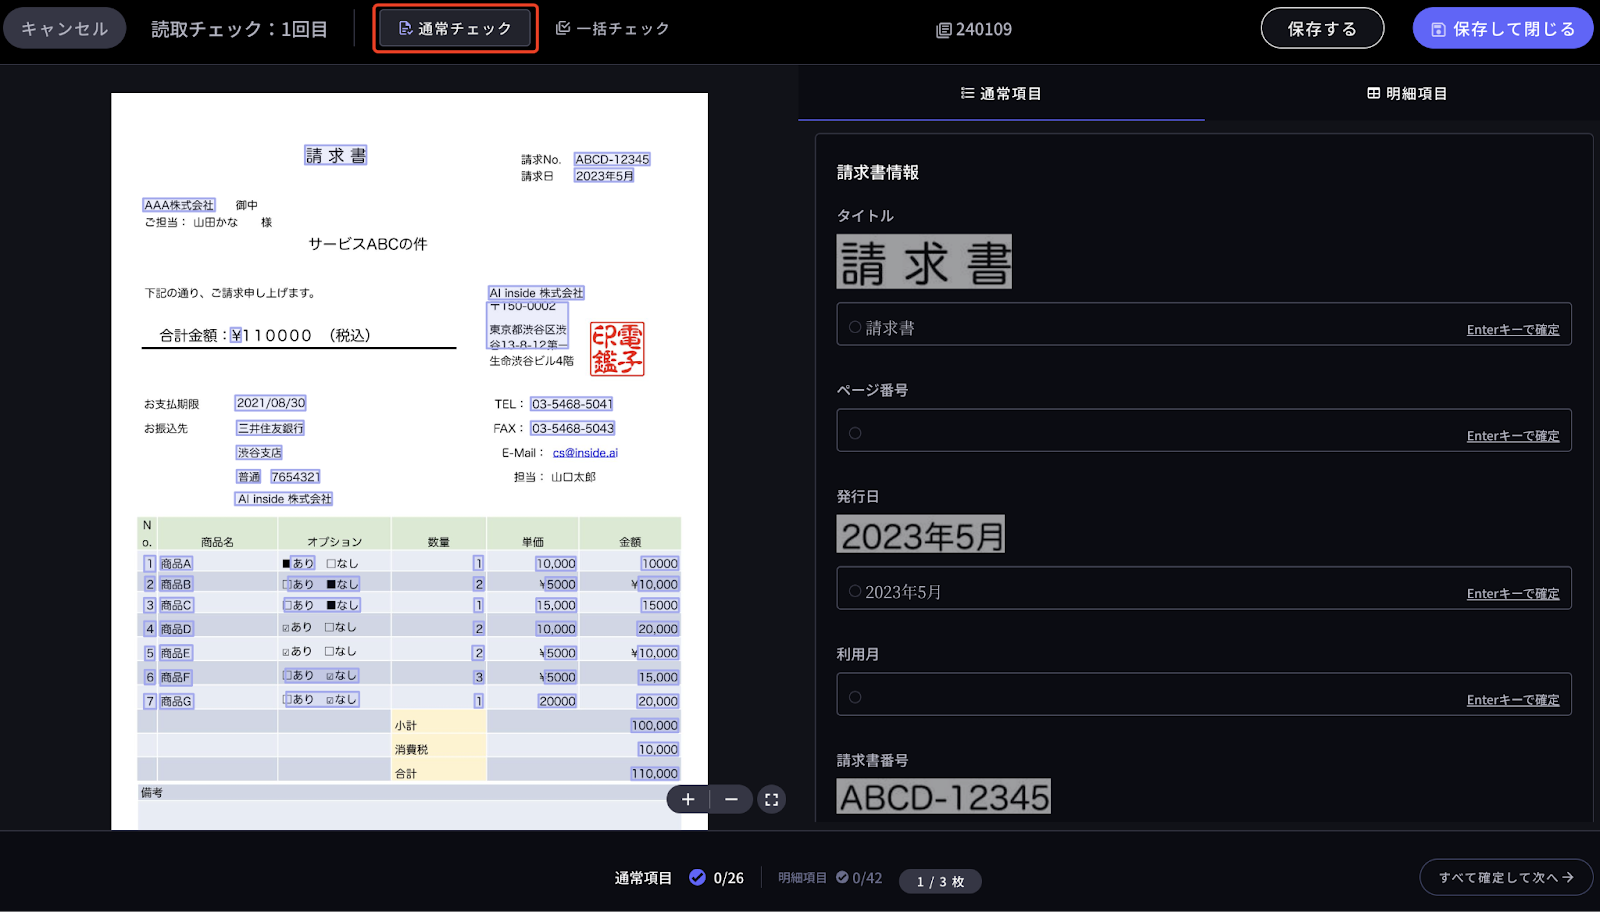Click the 保存する button

click(1321, 28)
